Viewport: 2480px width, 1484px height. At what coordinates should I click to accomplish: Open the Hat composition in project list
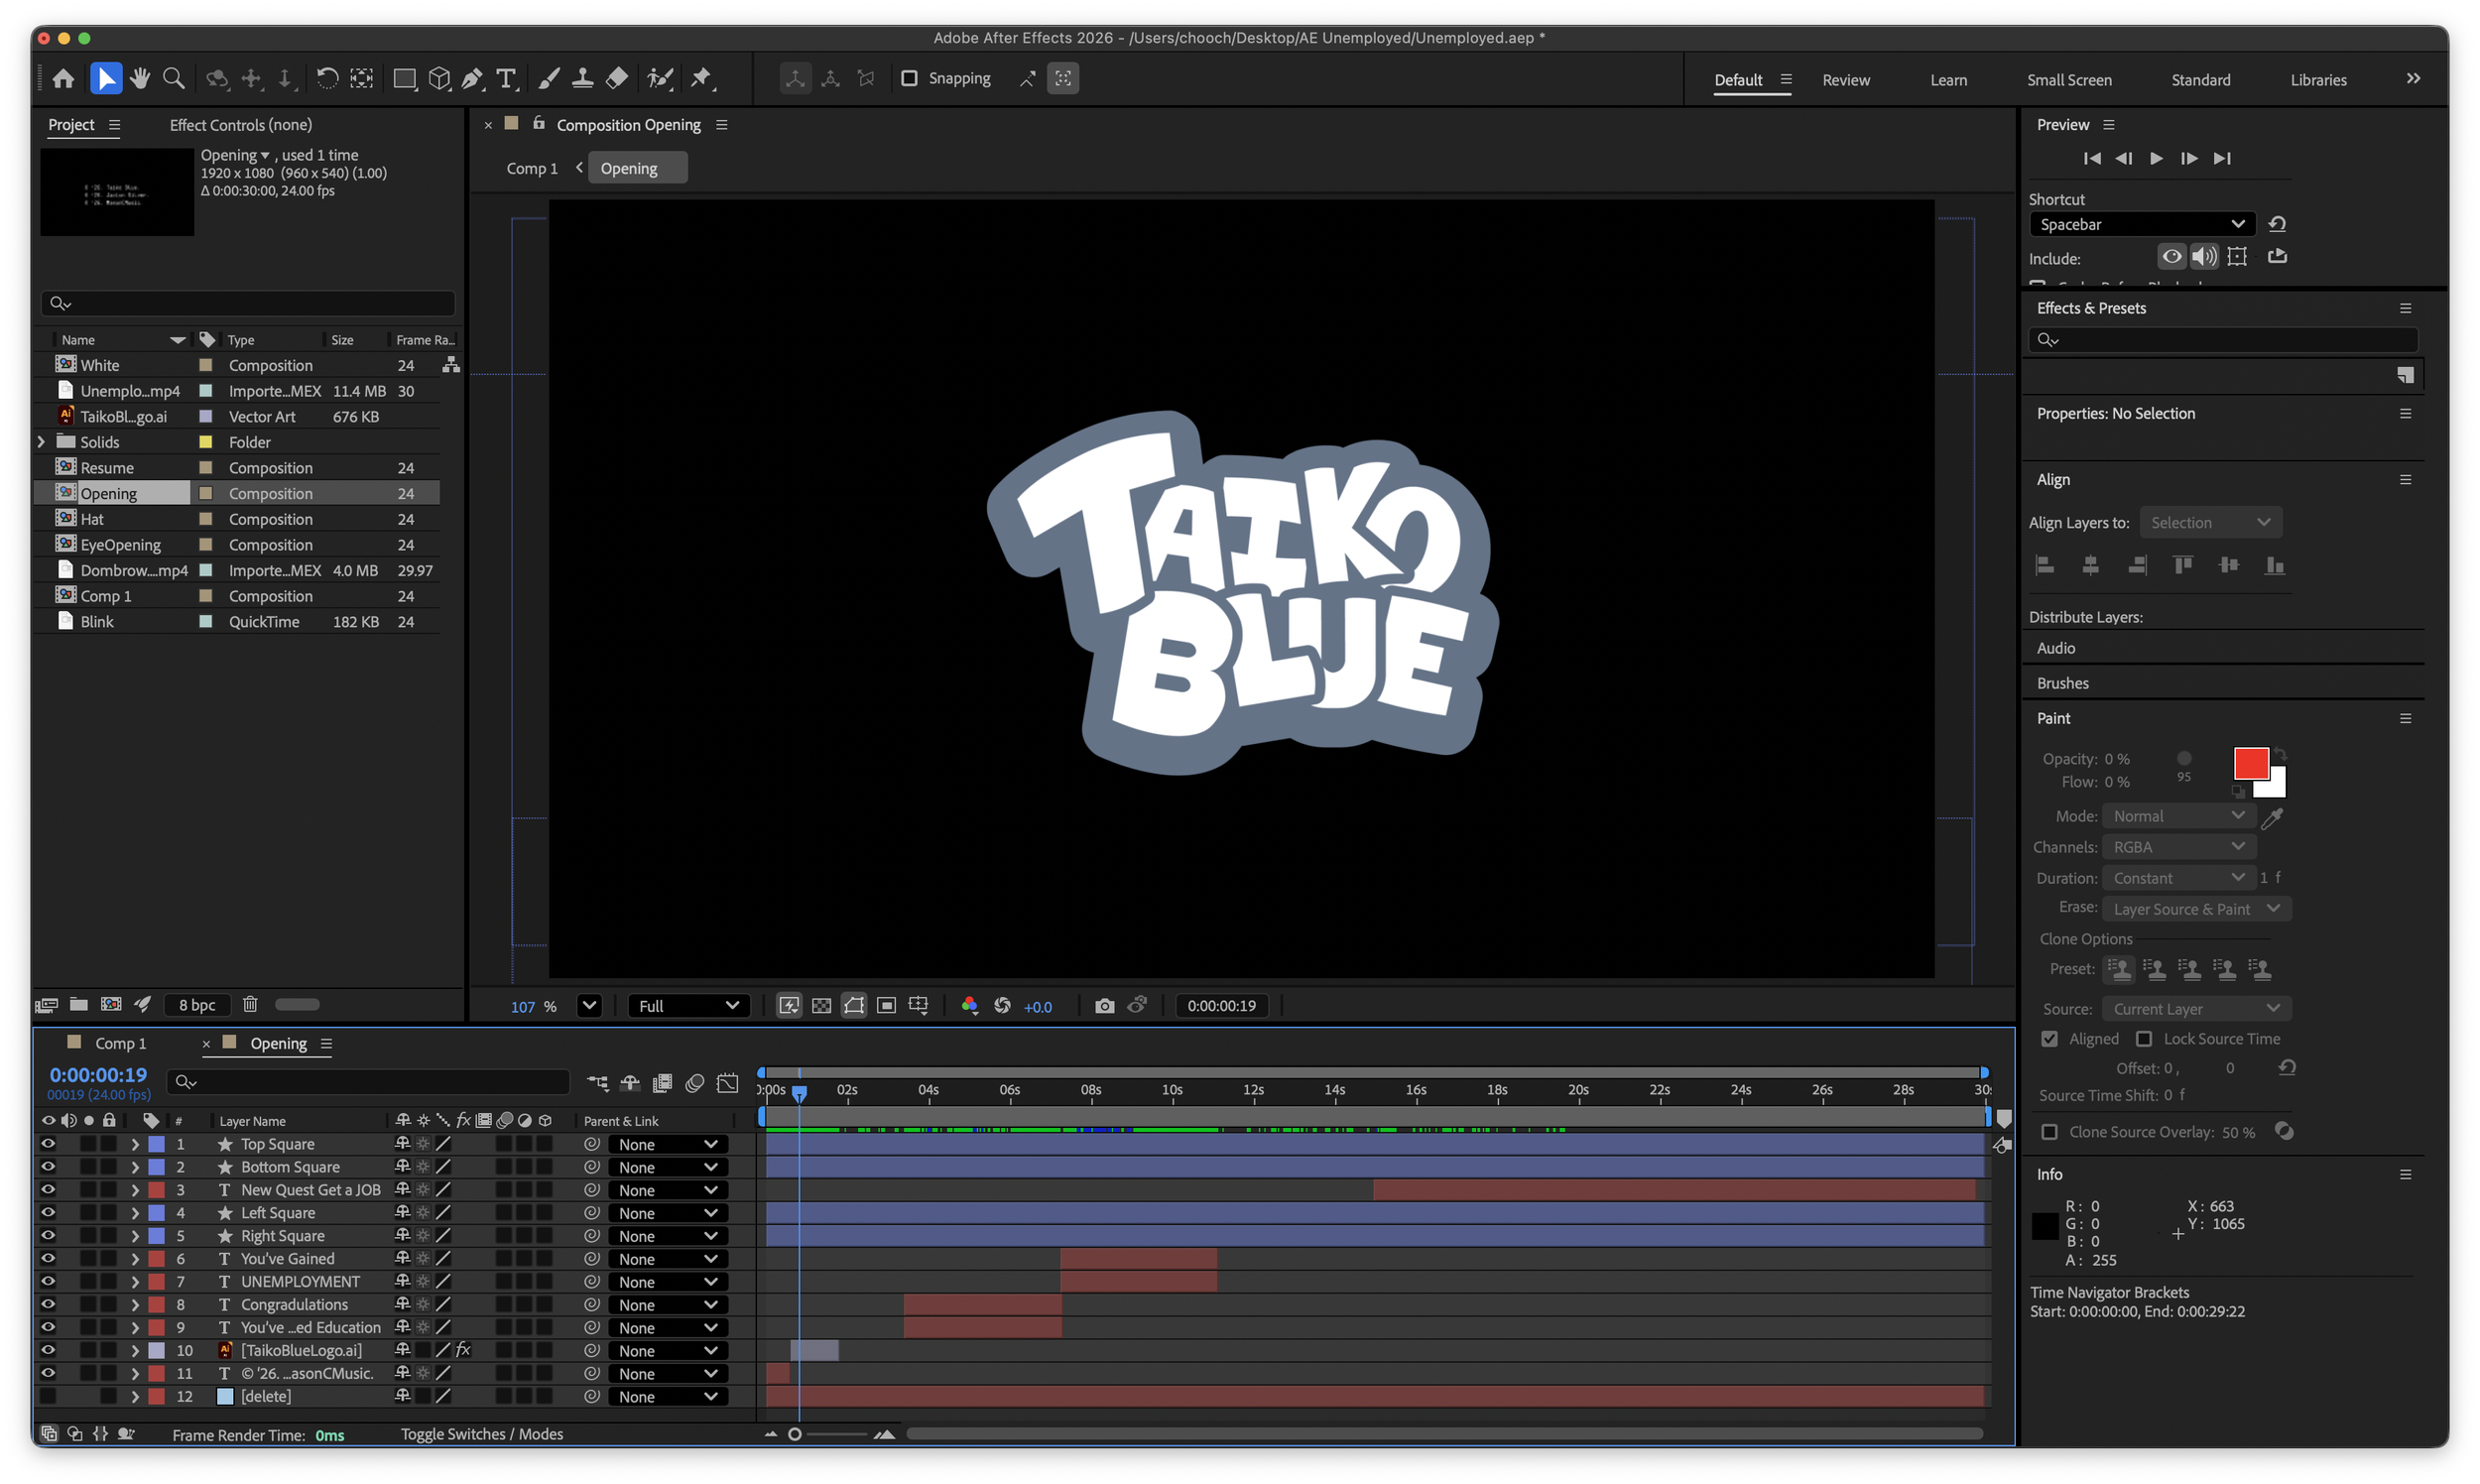(92, 519)
